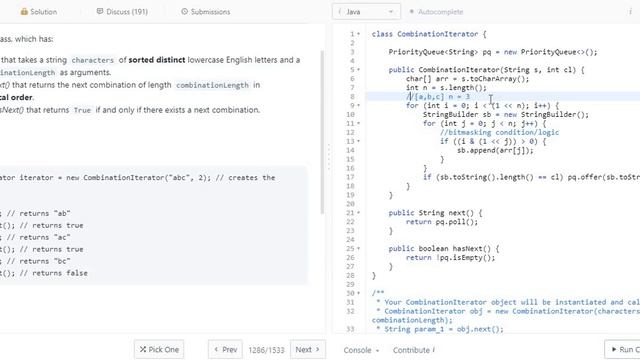640x360 pixels.
Task: Collapse code fold arrow at line 13
Action: 359,141
